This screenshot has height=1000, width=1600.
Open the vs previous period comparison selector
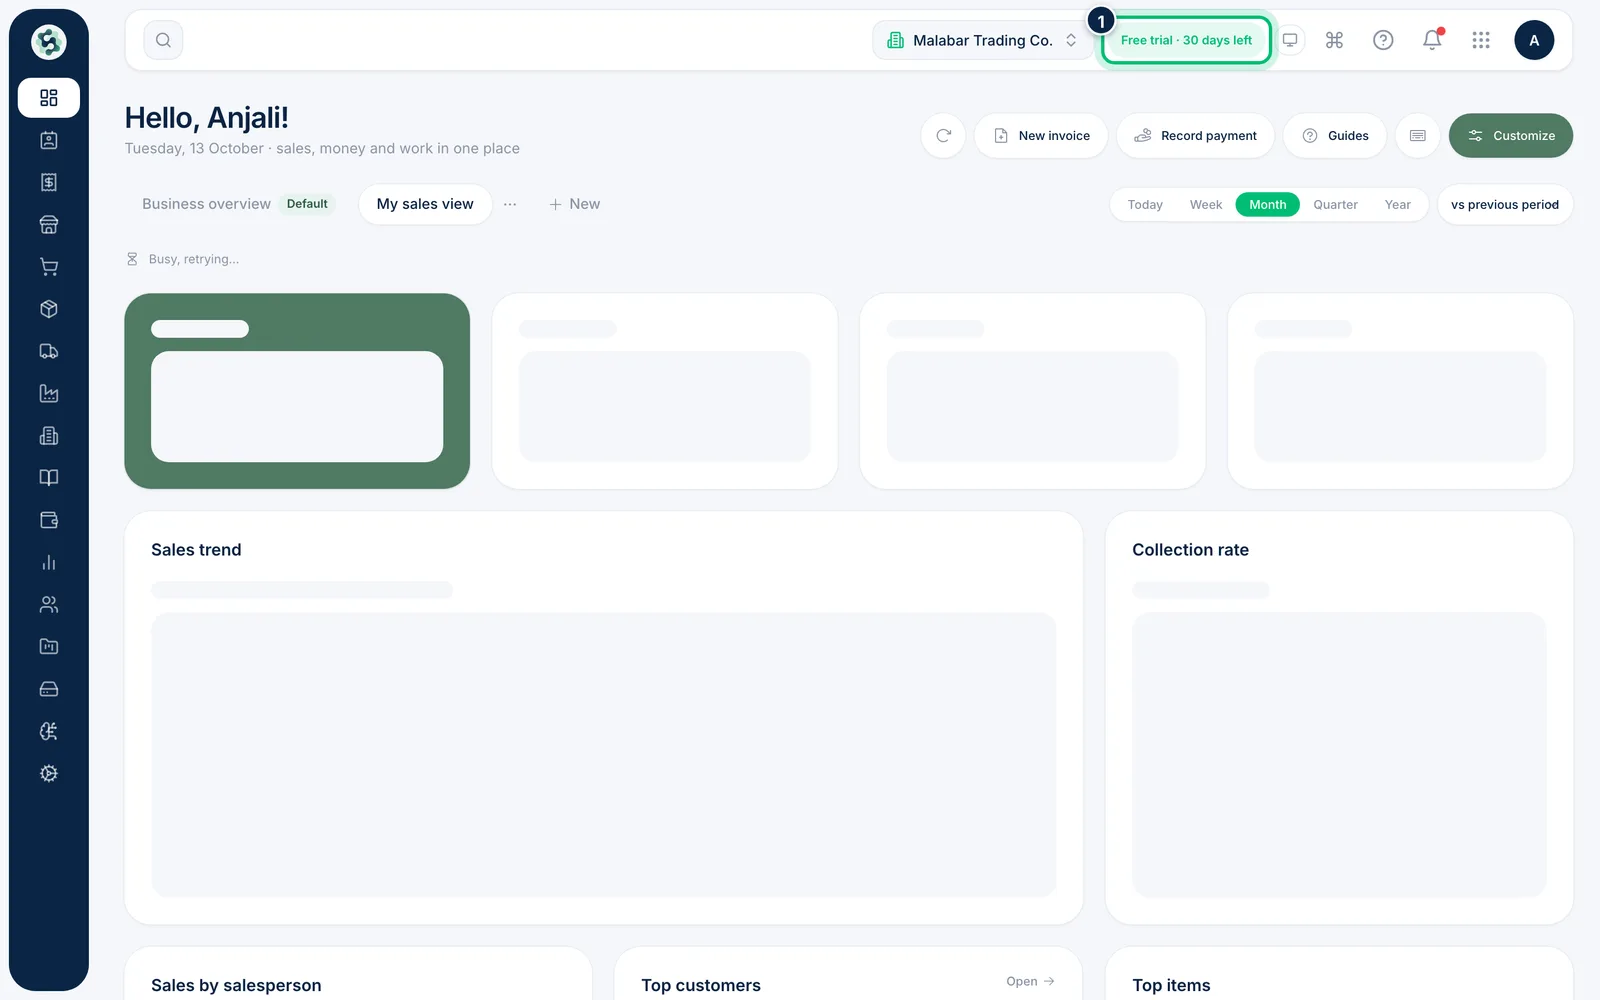[1505, 205]
